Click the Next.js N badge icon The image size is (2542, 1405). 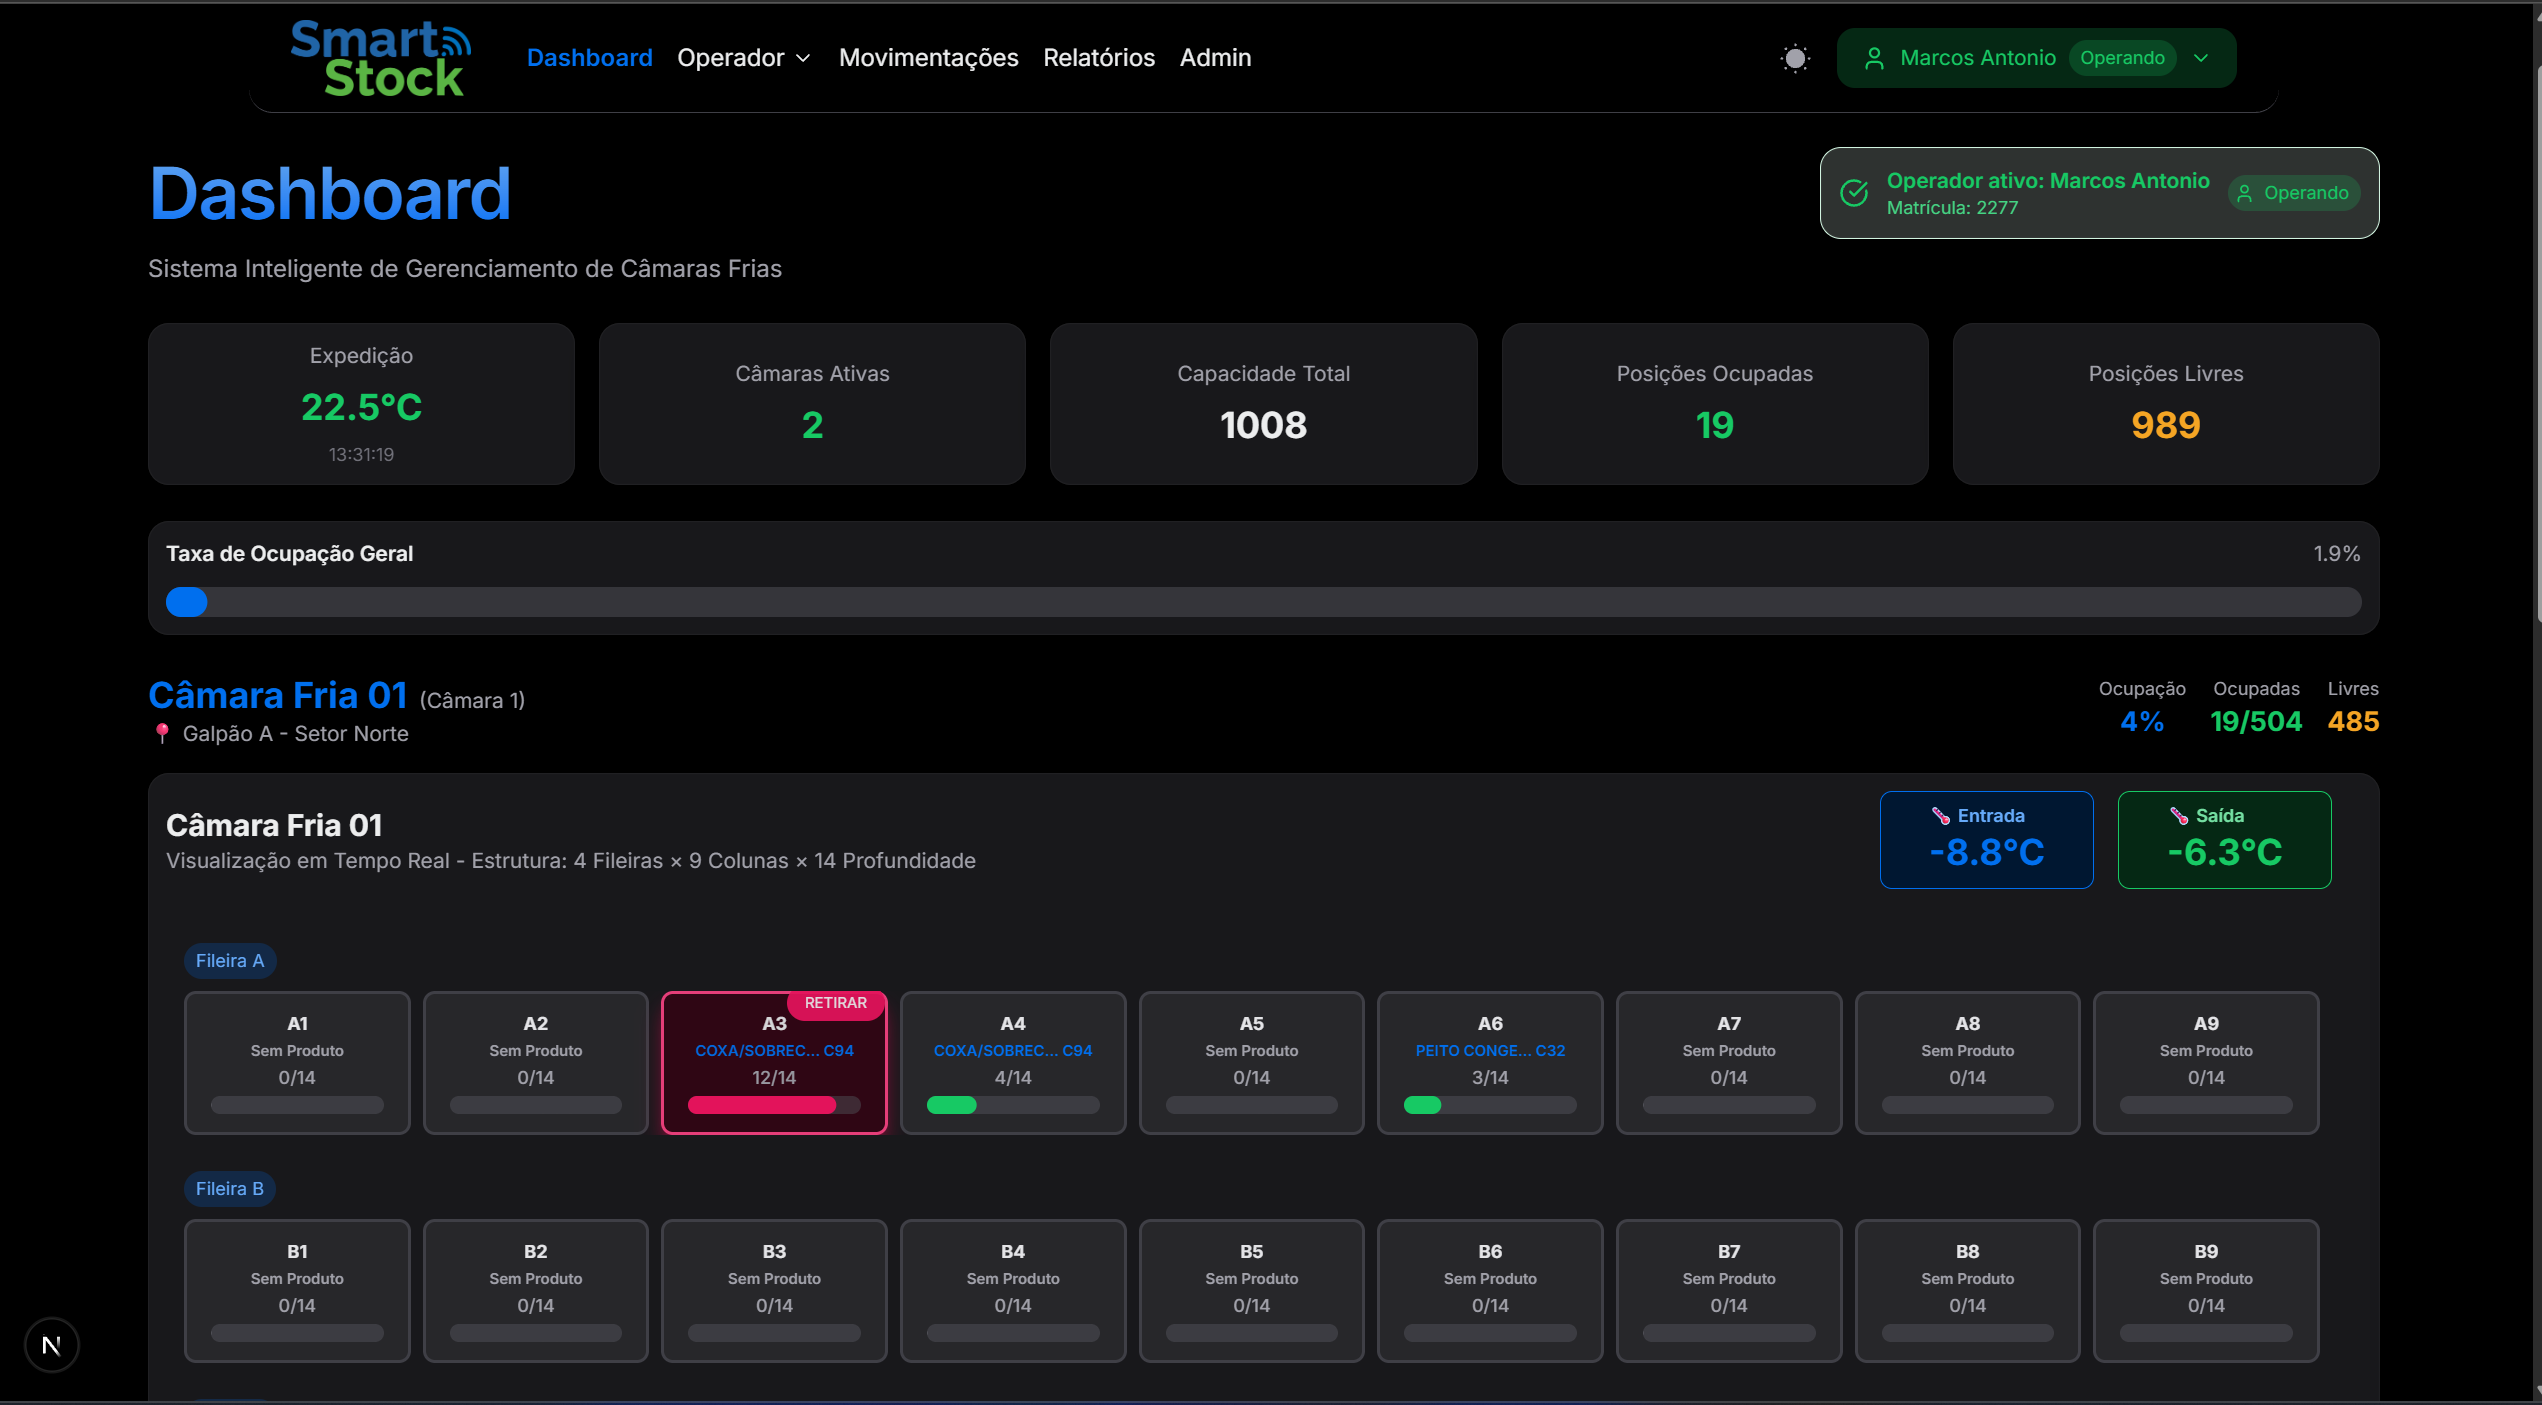click(x=52, y=1345)
